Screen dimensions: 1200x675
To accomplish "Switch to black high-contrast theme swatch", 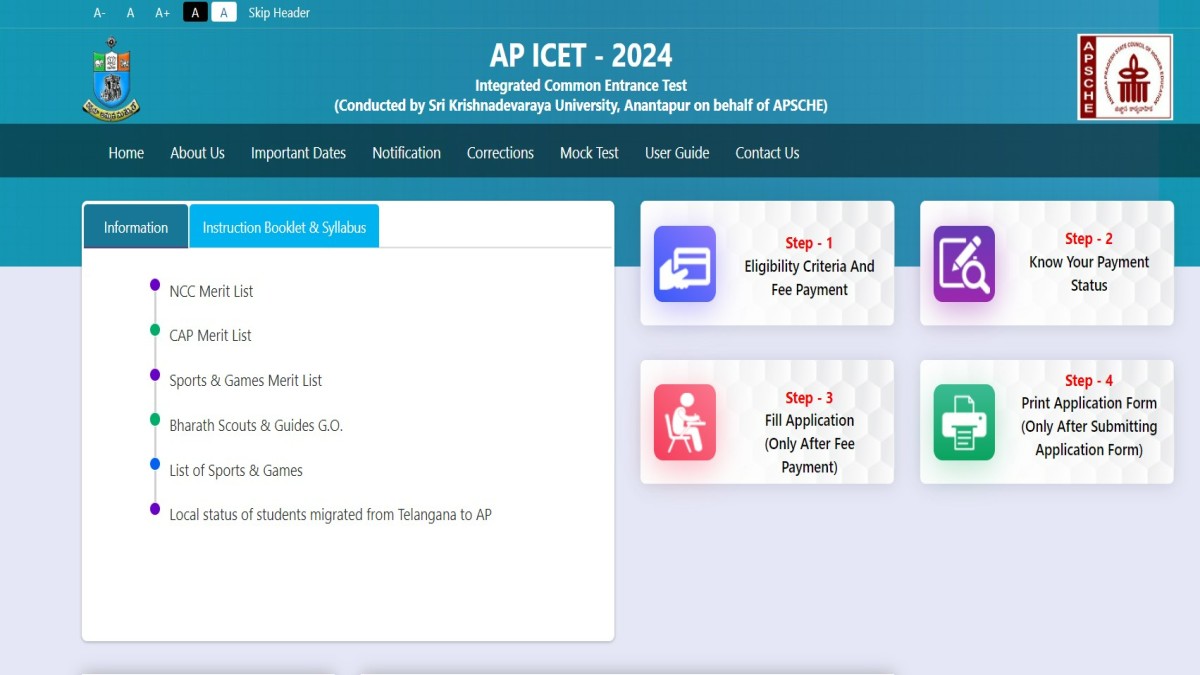I will tap(195, 13).
